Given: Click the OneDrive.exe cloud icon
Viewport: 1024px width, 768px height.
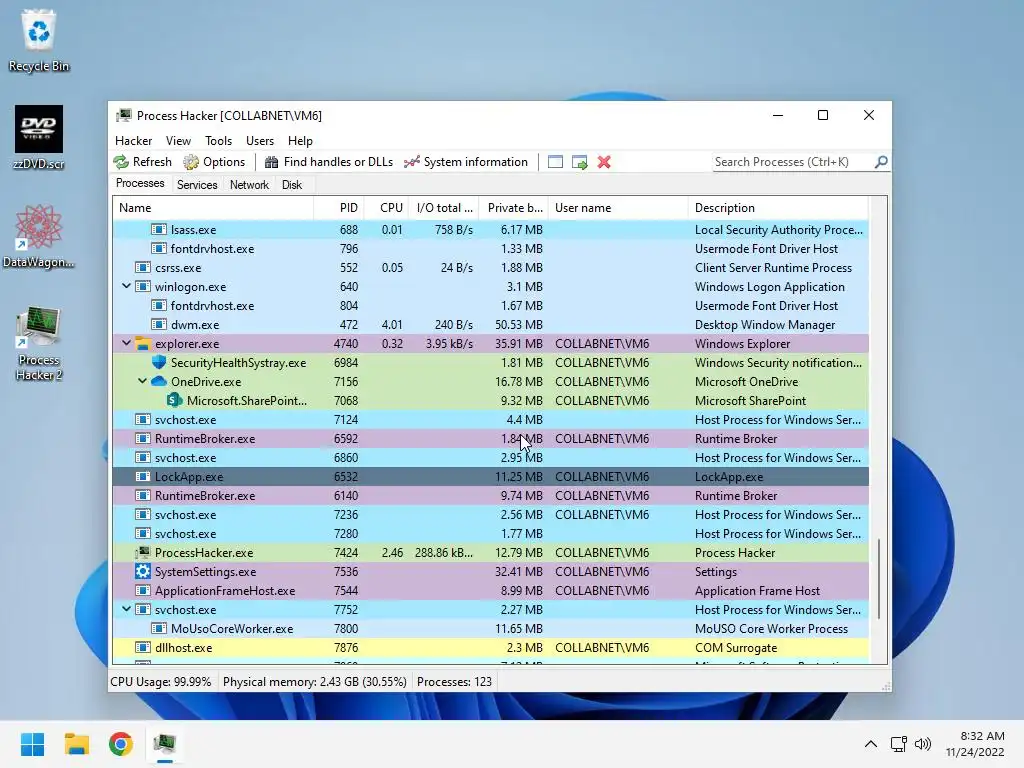Looking at the screenshot, I should pos(159,381).
